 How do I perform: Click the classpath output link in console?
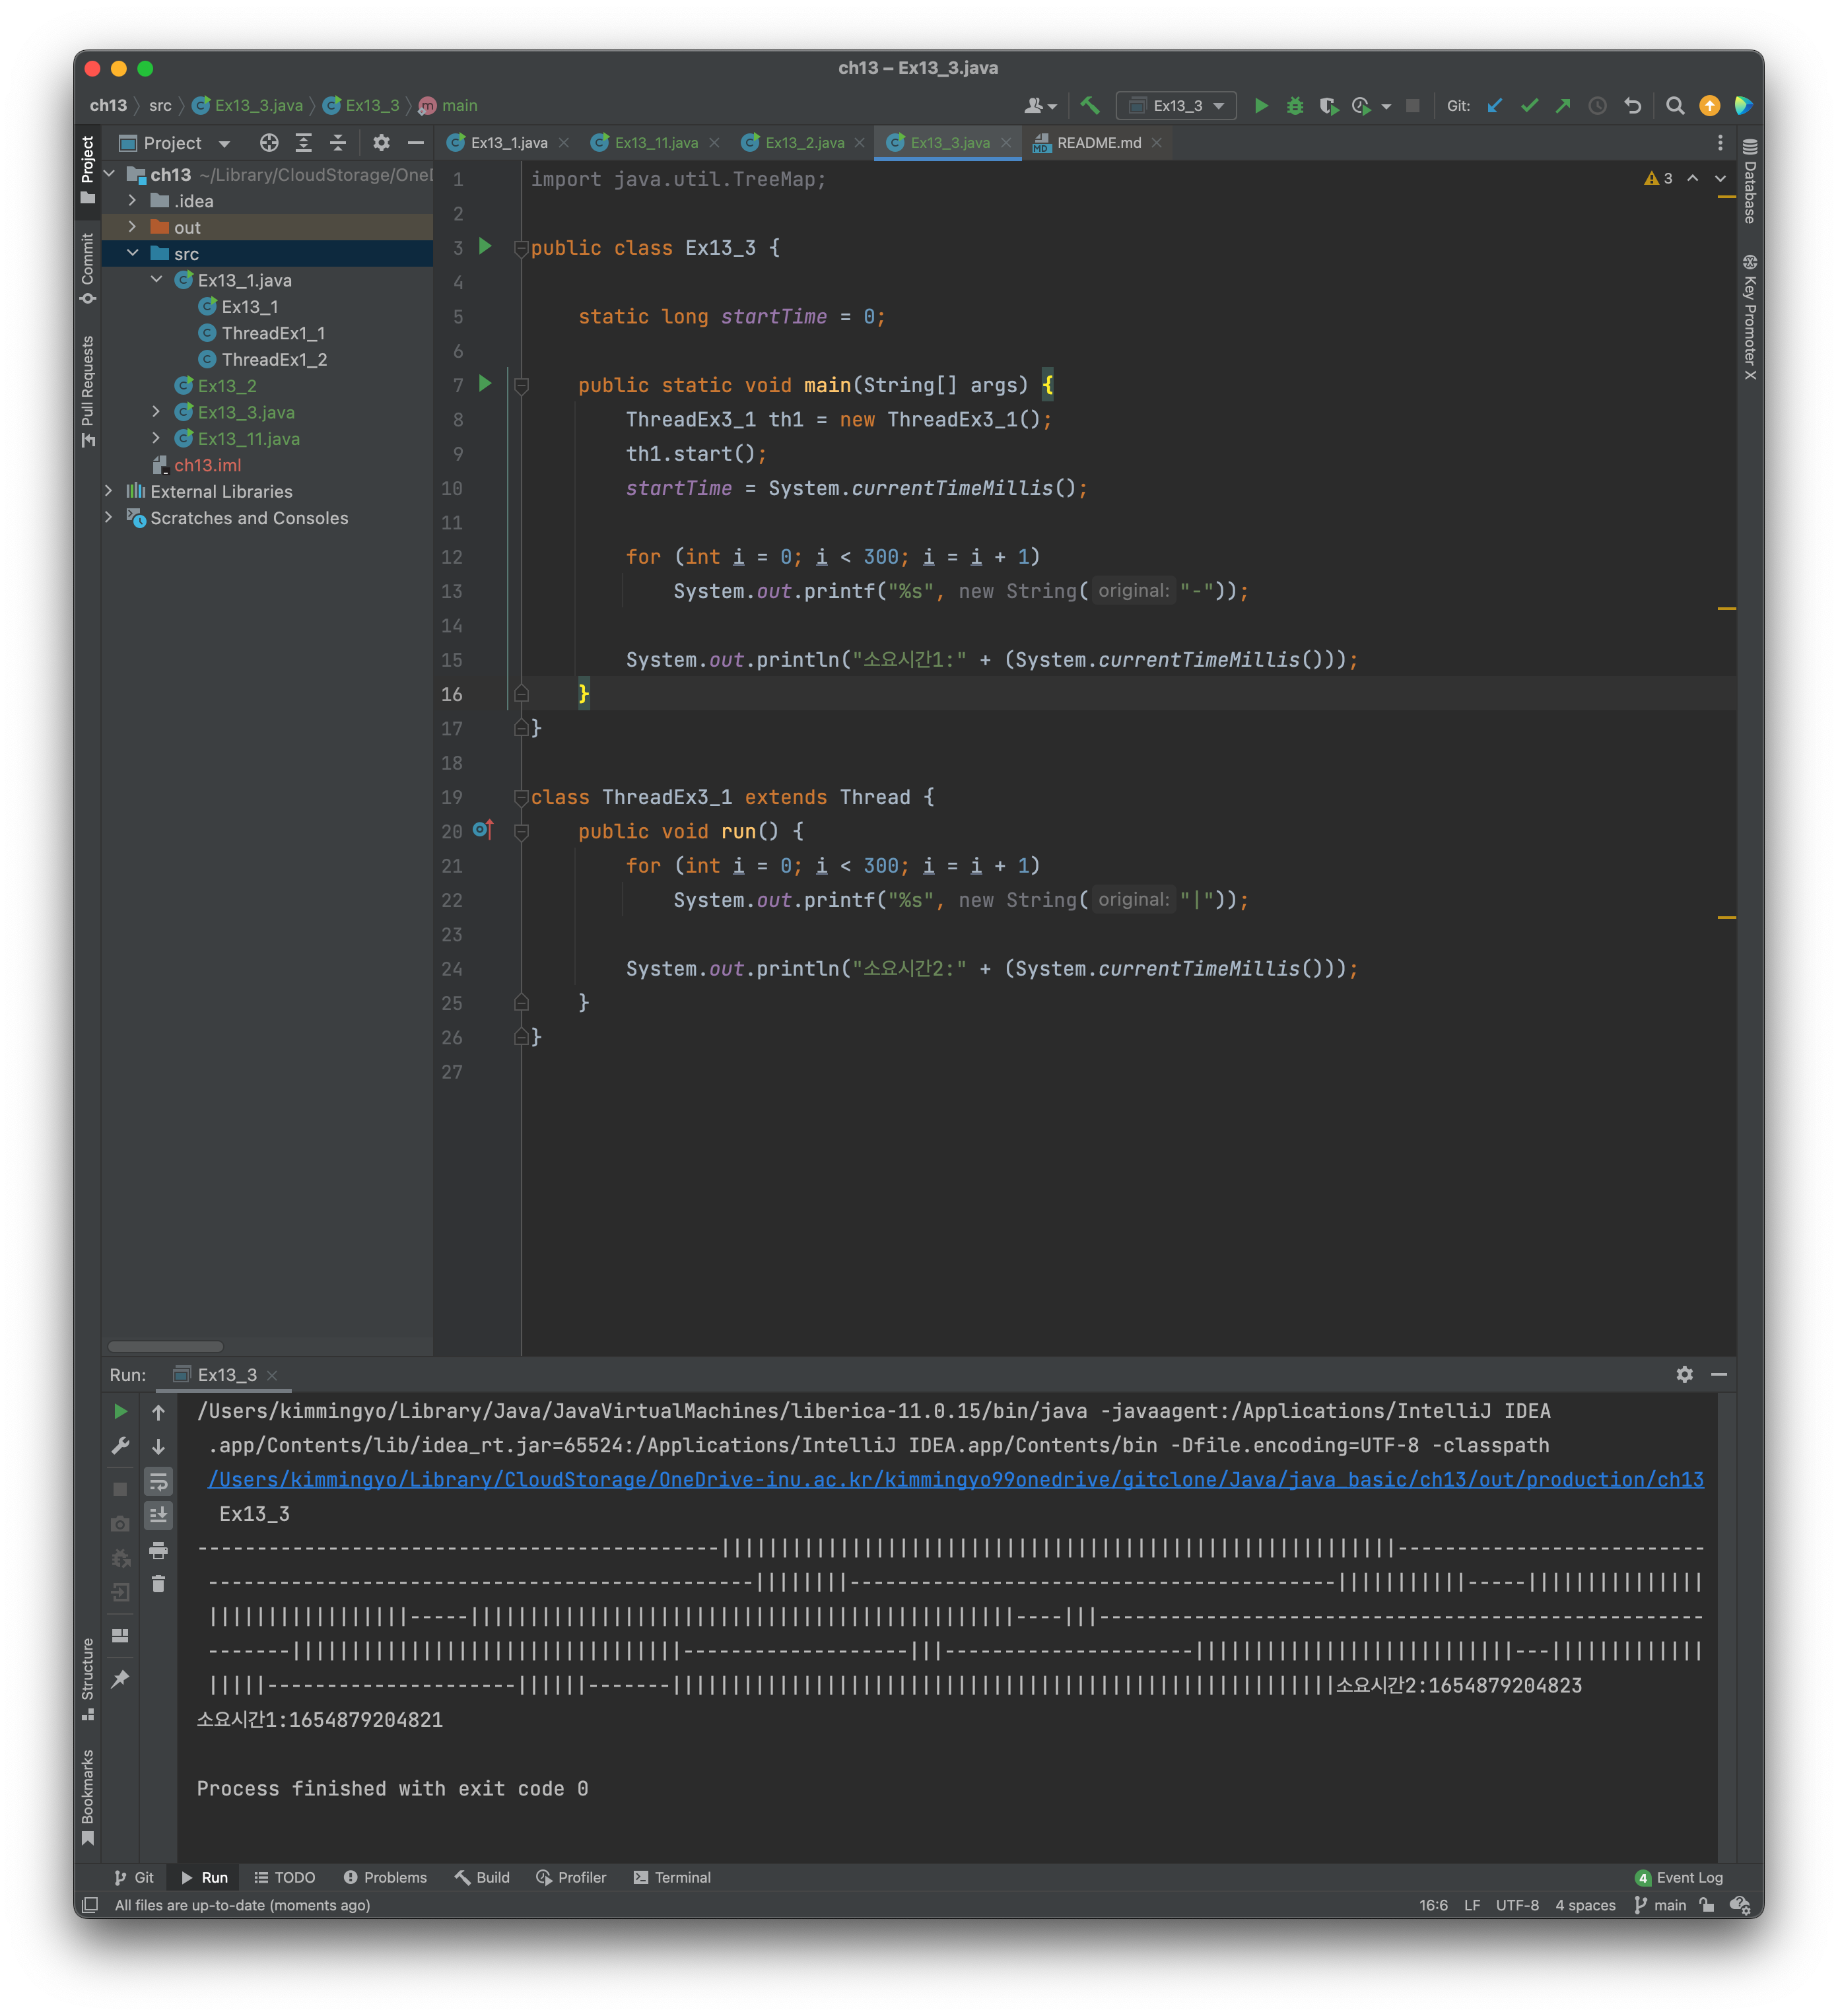(955, 1479)
